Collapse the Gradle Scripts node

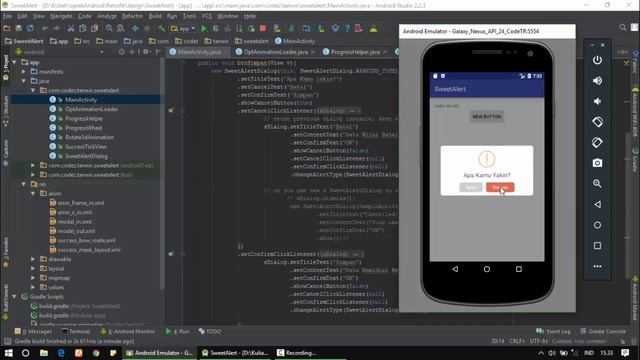coord(14,297)
